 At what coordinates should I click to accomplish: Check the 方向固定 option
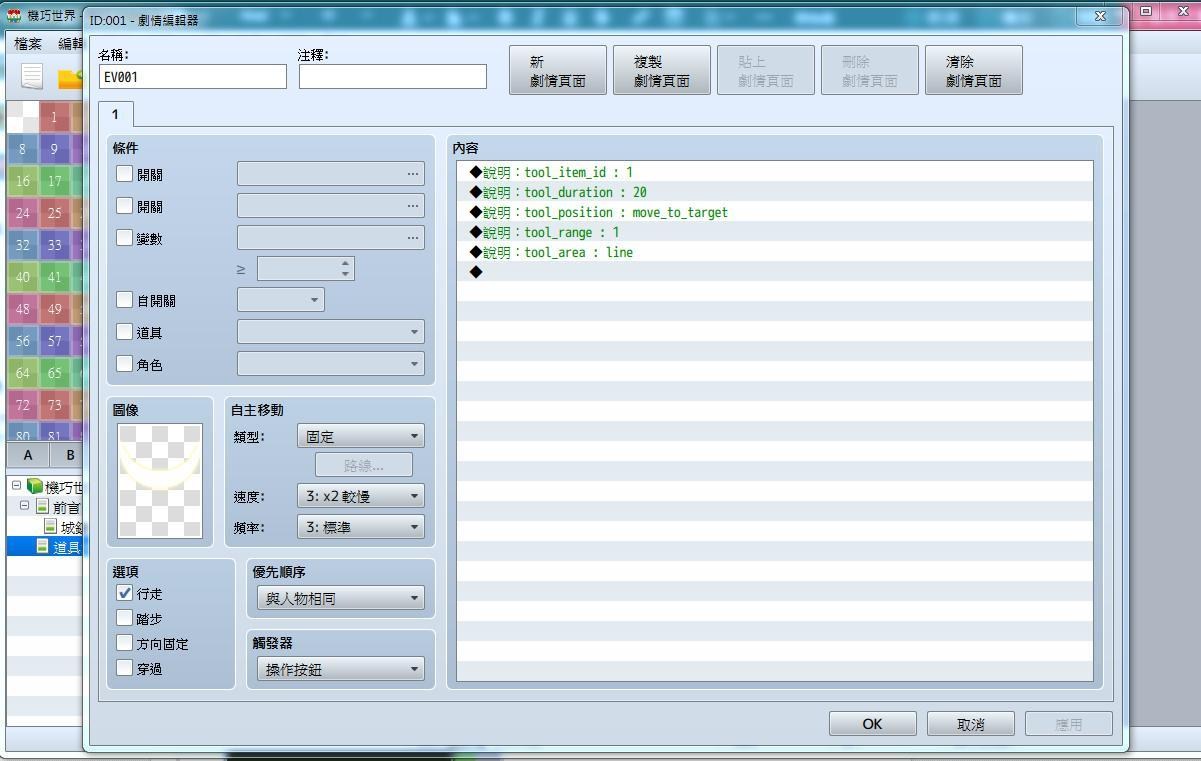124,643
